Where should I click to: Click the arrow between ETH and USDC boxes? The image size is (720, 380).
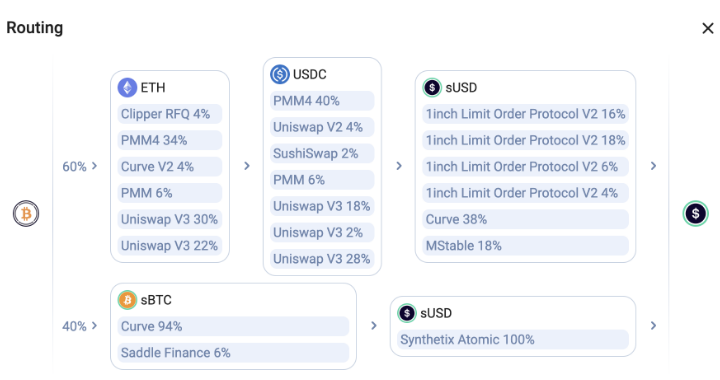click(247, 166)
